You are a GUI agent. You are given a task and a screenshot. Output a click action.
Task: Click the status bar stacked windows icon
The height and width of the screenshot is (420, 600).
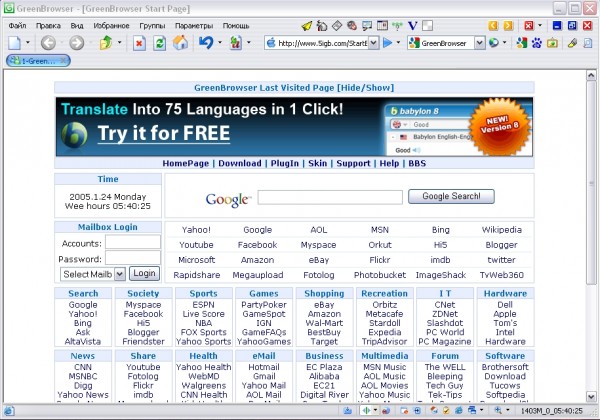point(472,410)
